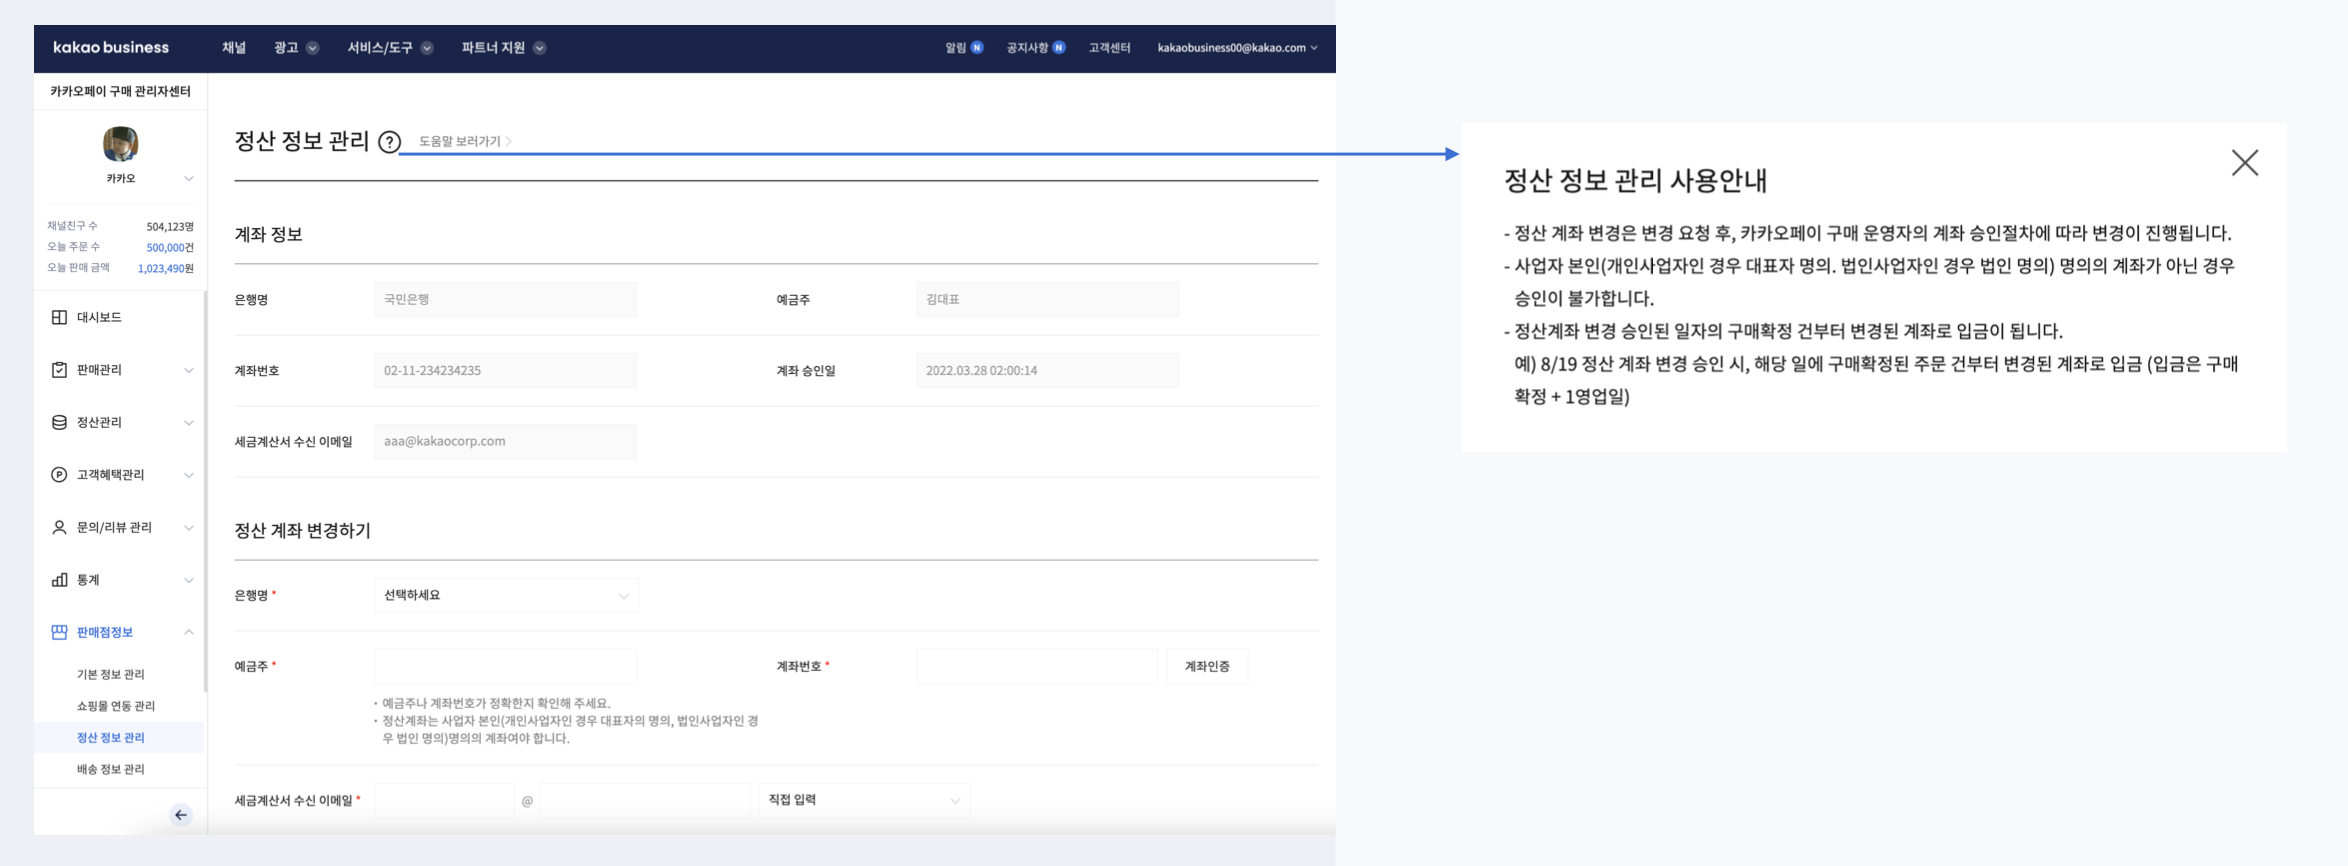
Task: Click the 국민은행 bank name field
Action: (505, 299)
